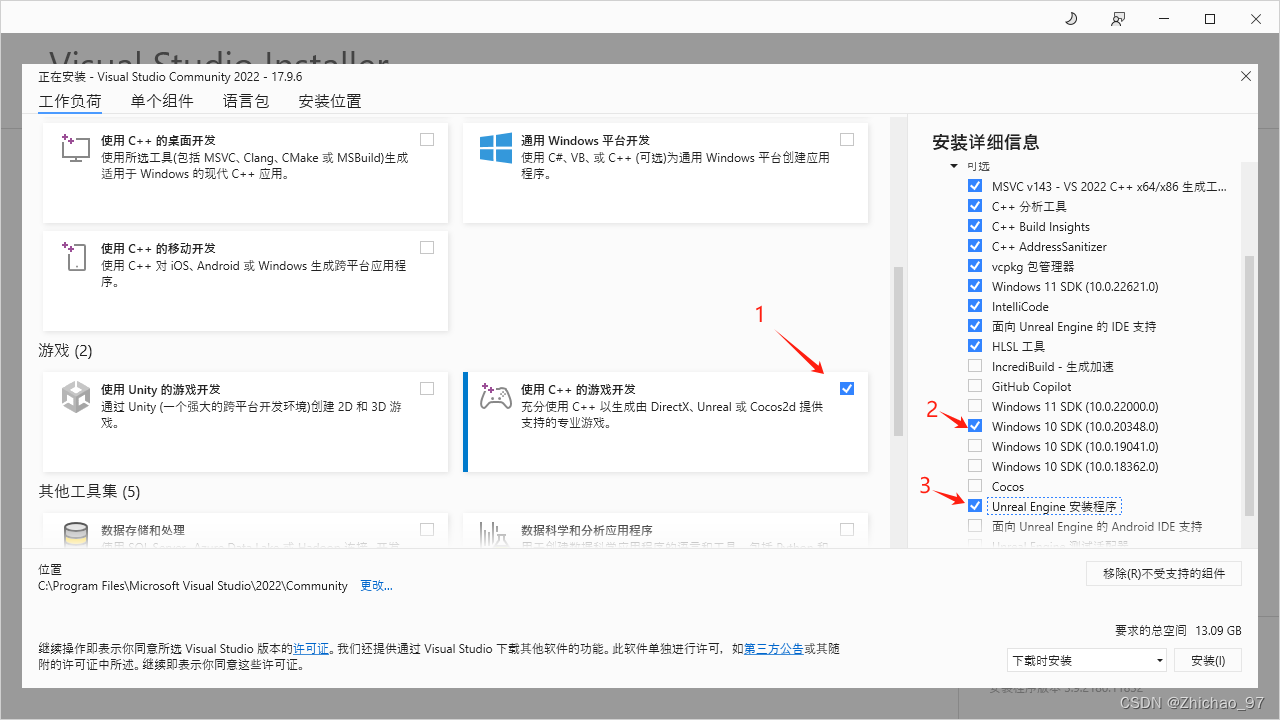The height and width of the screenshot is (720, 1280).
Task: Open the installation locations tab
Action: [x=330, y=101]
